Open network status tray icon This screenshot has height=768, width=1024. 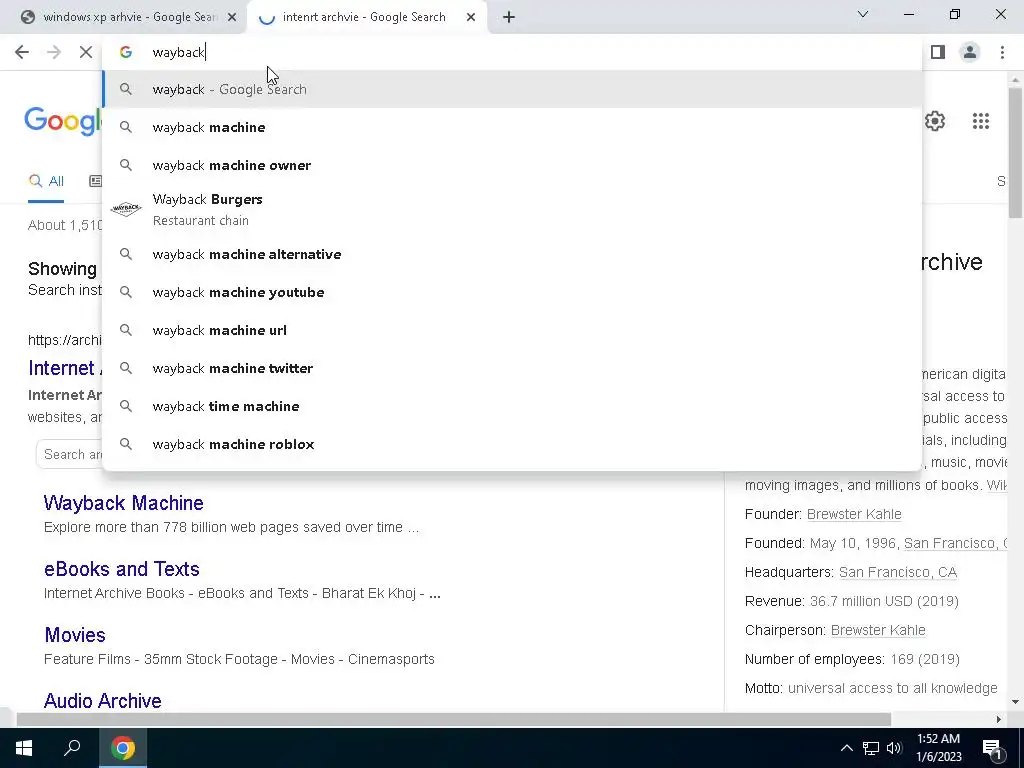pyautogui.click(x=871, y=748)
